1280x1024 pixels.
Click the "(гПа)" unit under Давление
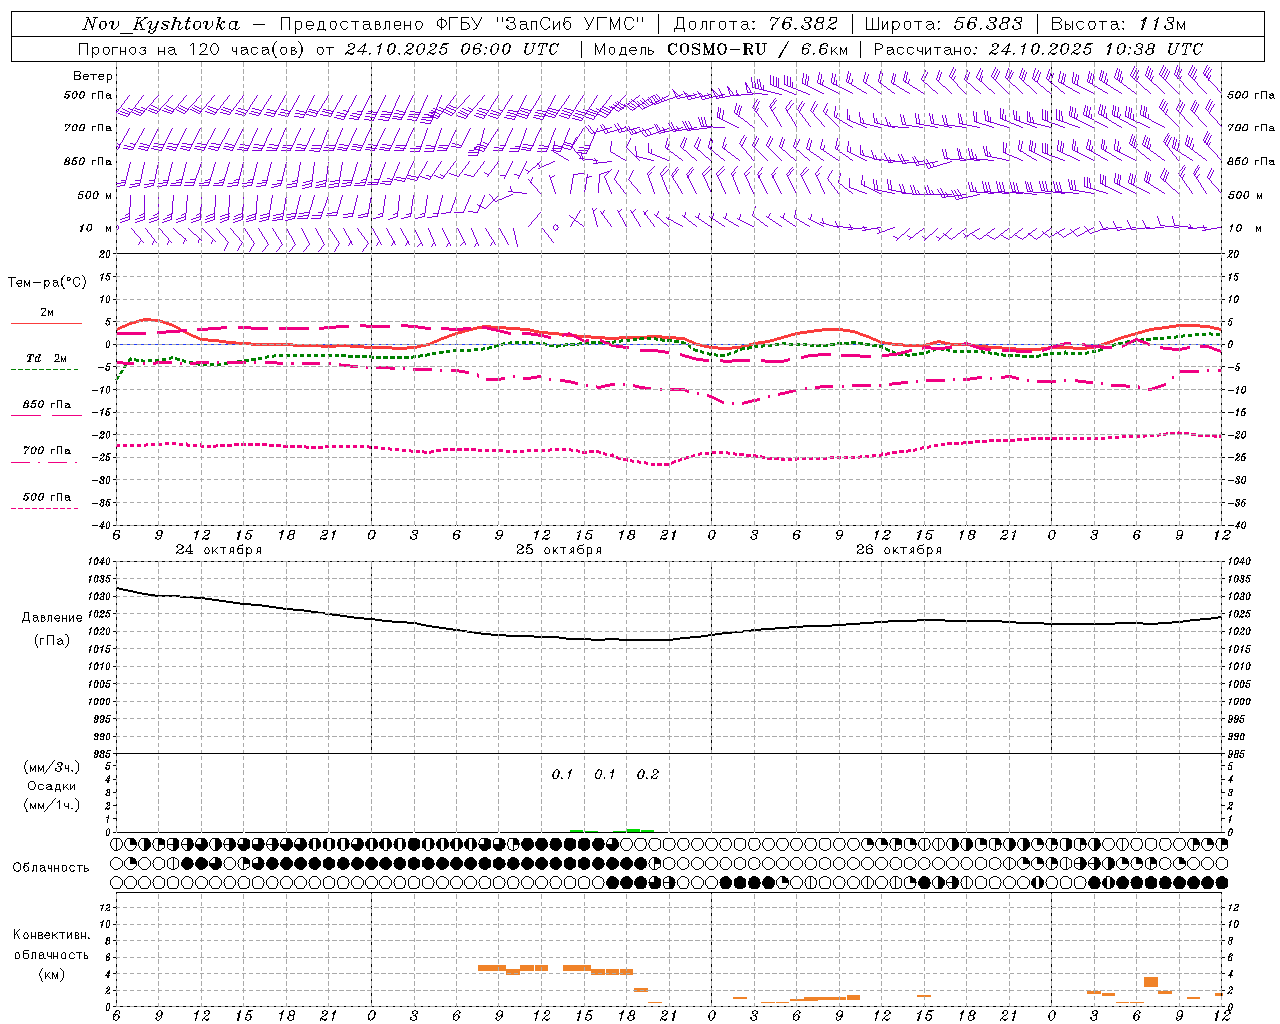point(52,641)
